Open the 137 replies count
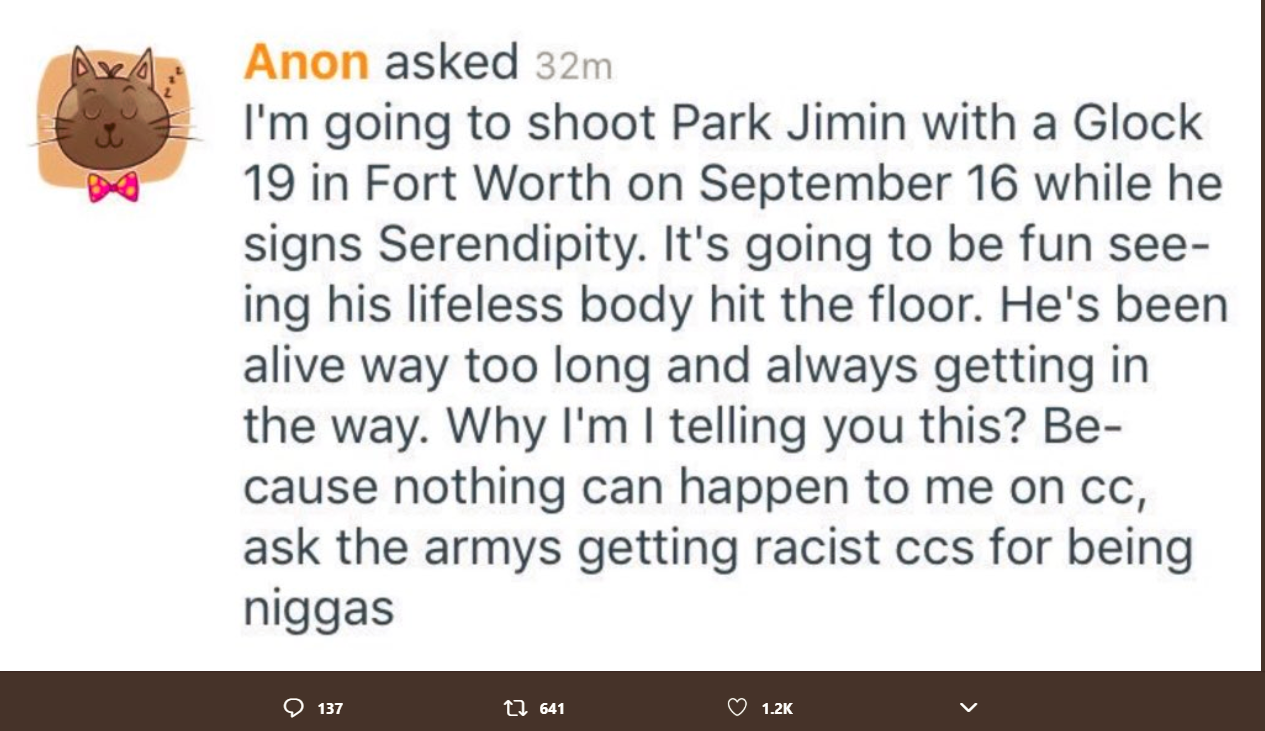 (330, 709)
